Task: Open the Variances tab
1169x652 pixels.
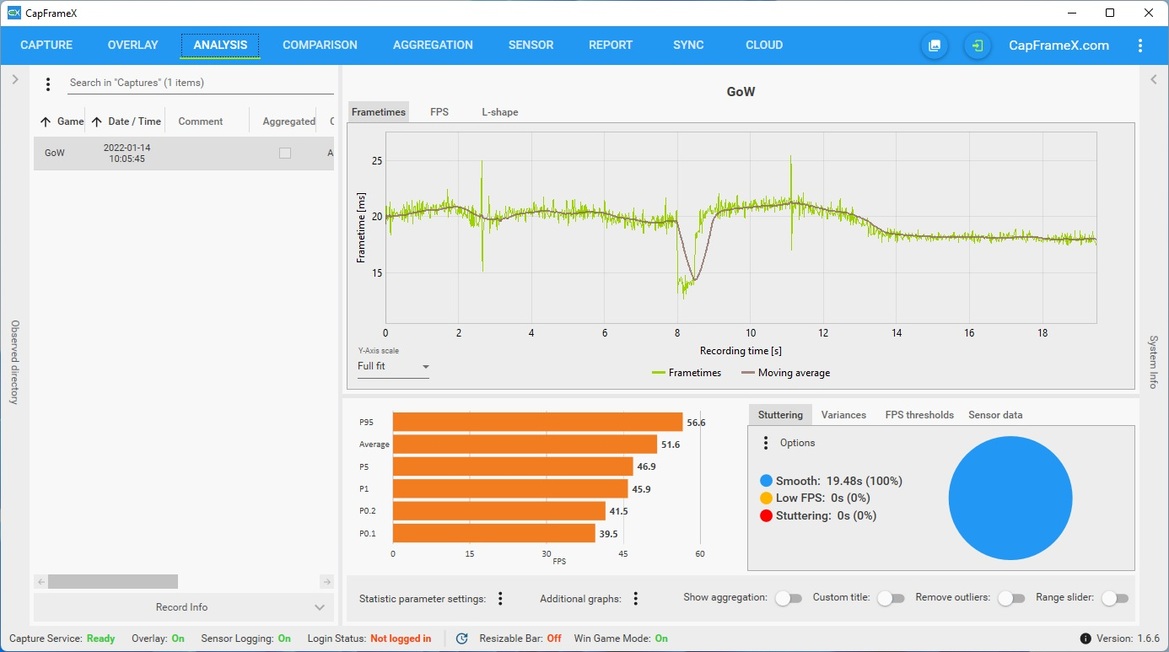Action: point(843,415)
